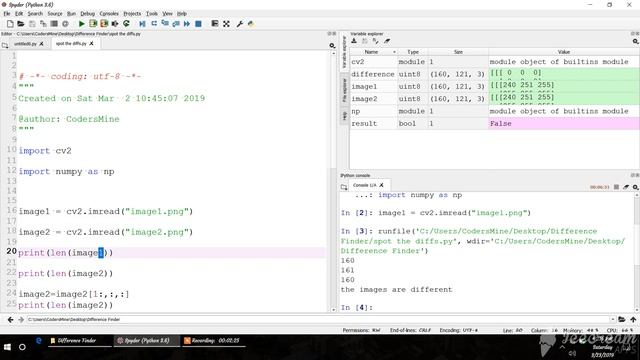This screenshot has height=360, width=640.
Task: Switch to vertical Help tab
Action: [344, 116]
